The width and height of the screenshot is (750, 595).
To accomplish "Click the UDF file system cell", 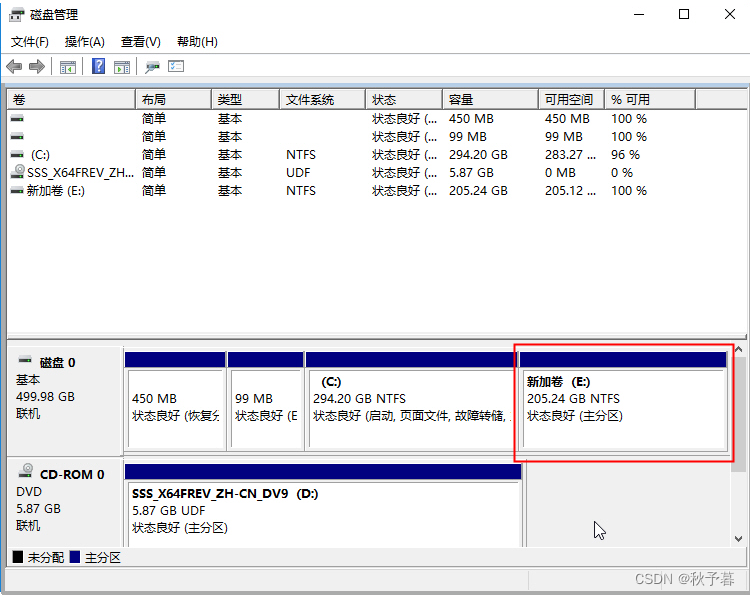I will pyautogui.click(x=298, y=173).
